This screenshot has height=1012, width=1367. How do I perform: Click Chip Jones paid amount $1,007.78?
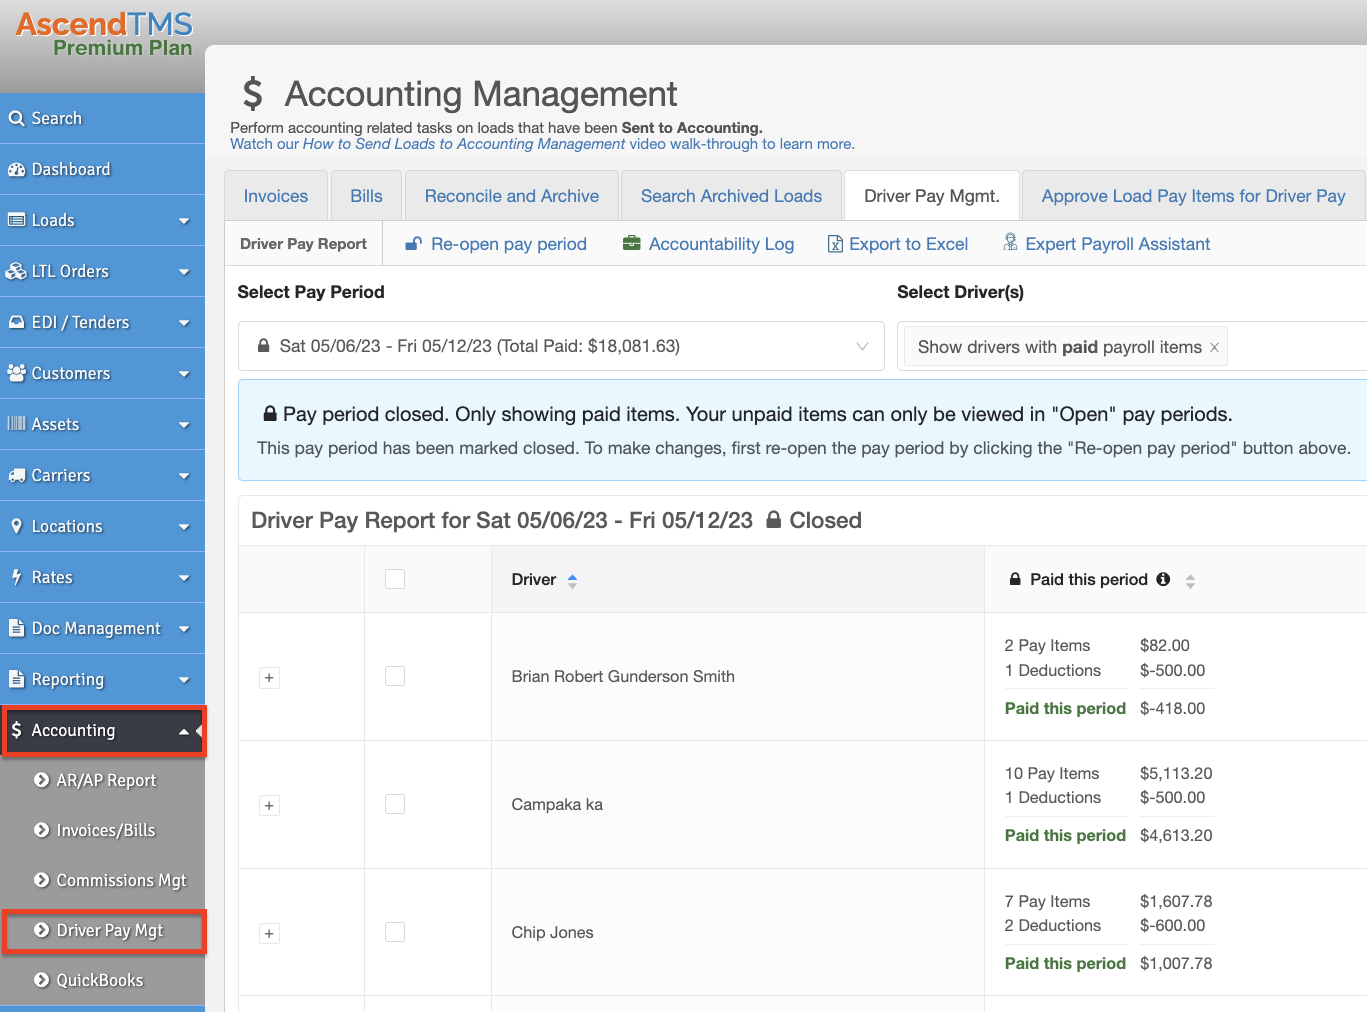point(1176,963)
